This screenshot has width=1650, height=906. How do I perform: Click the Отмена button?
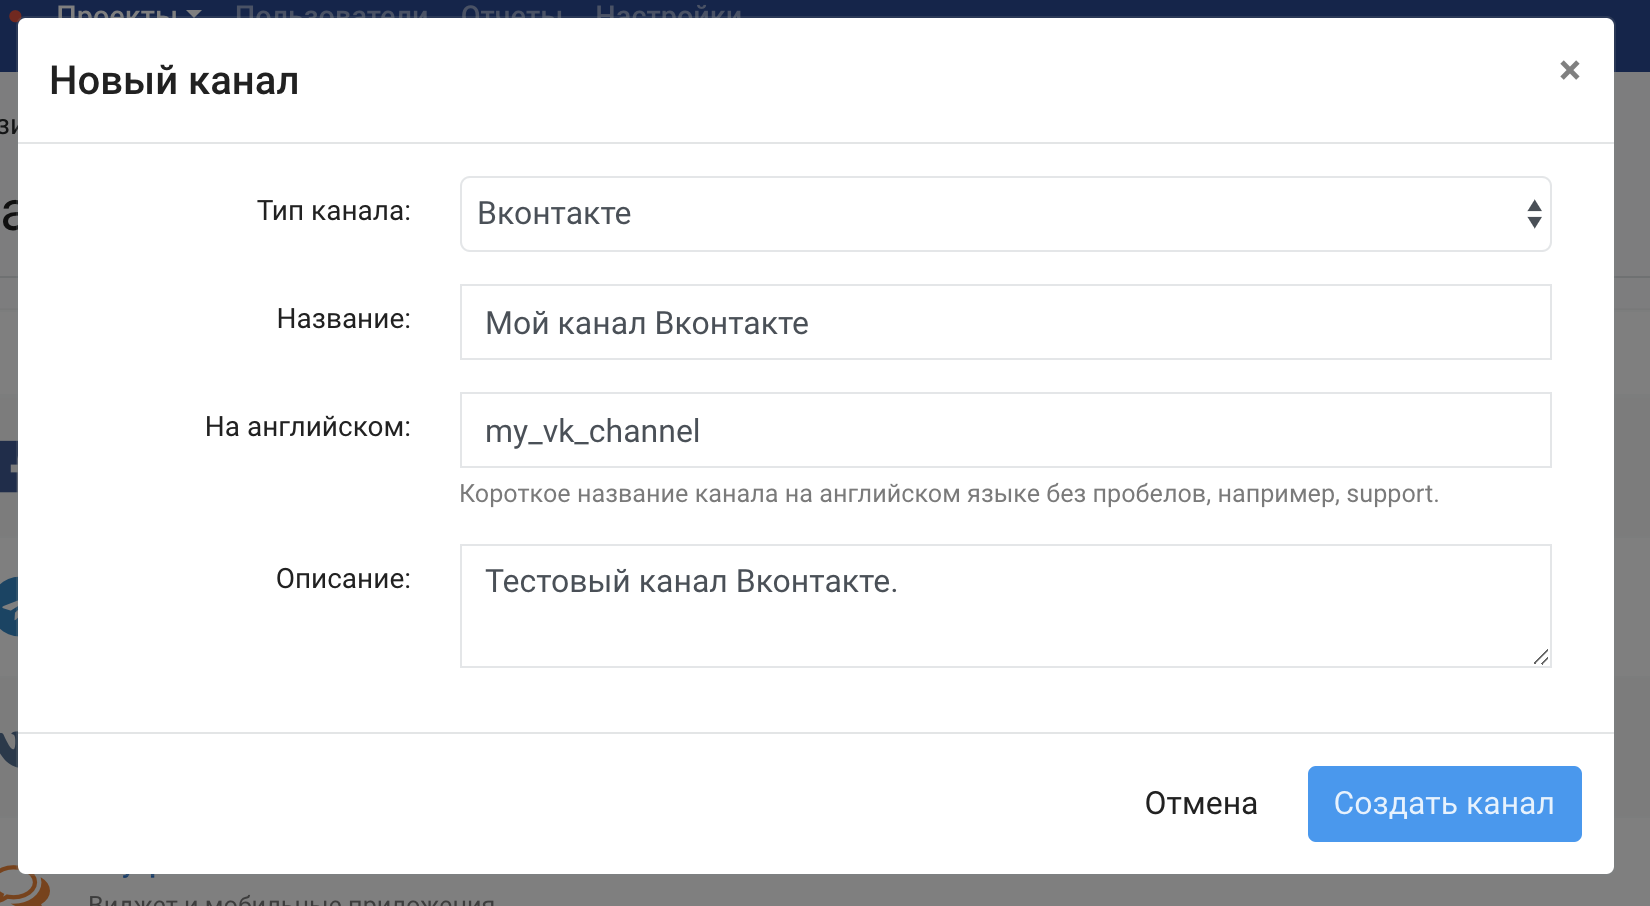1201,804
